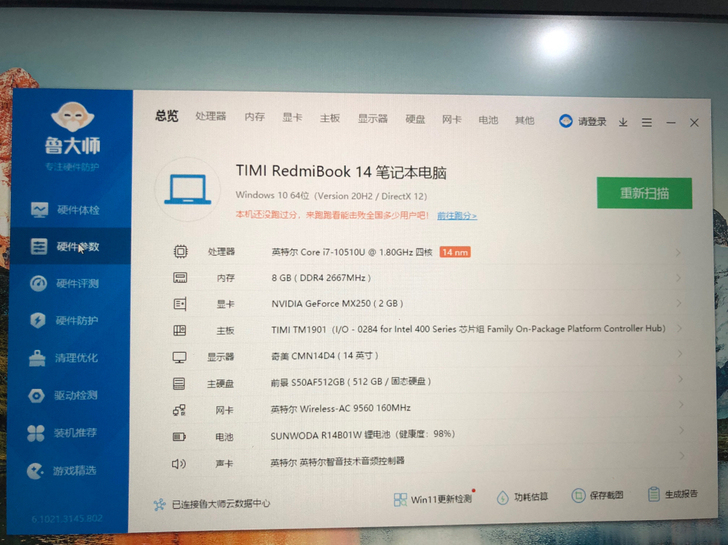Click the 声卡 speaker row icon
The height and width of the screenshot is (545, 728).
pyautogui.click(x=179, y=463)
